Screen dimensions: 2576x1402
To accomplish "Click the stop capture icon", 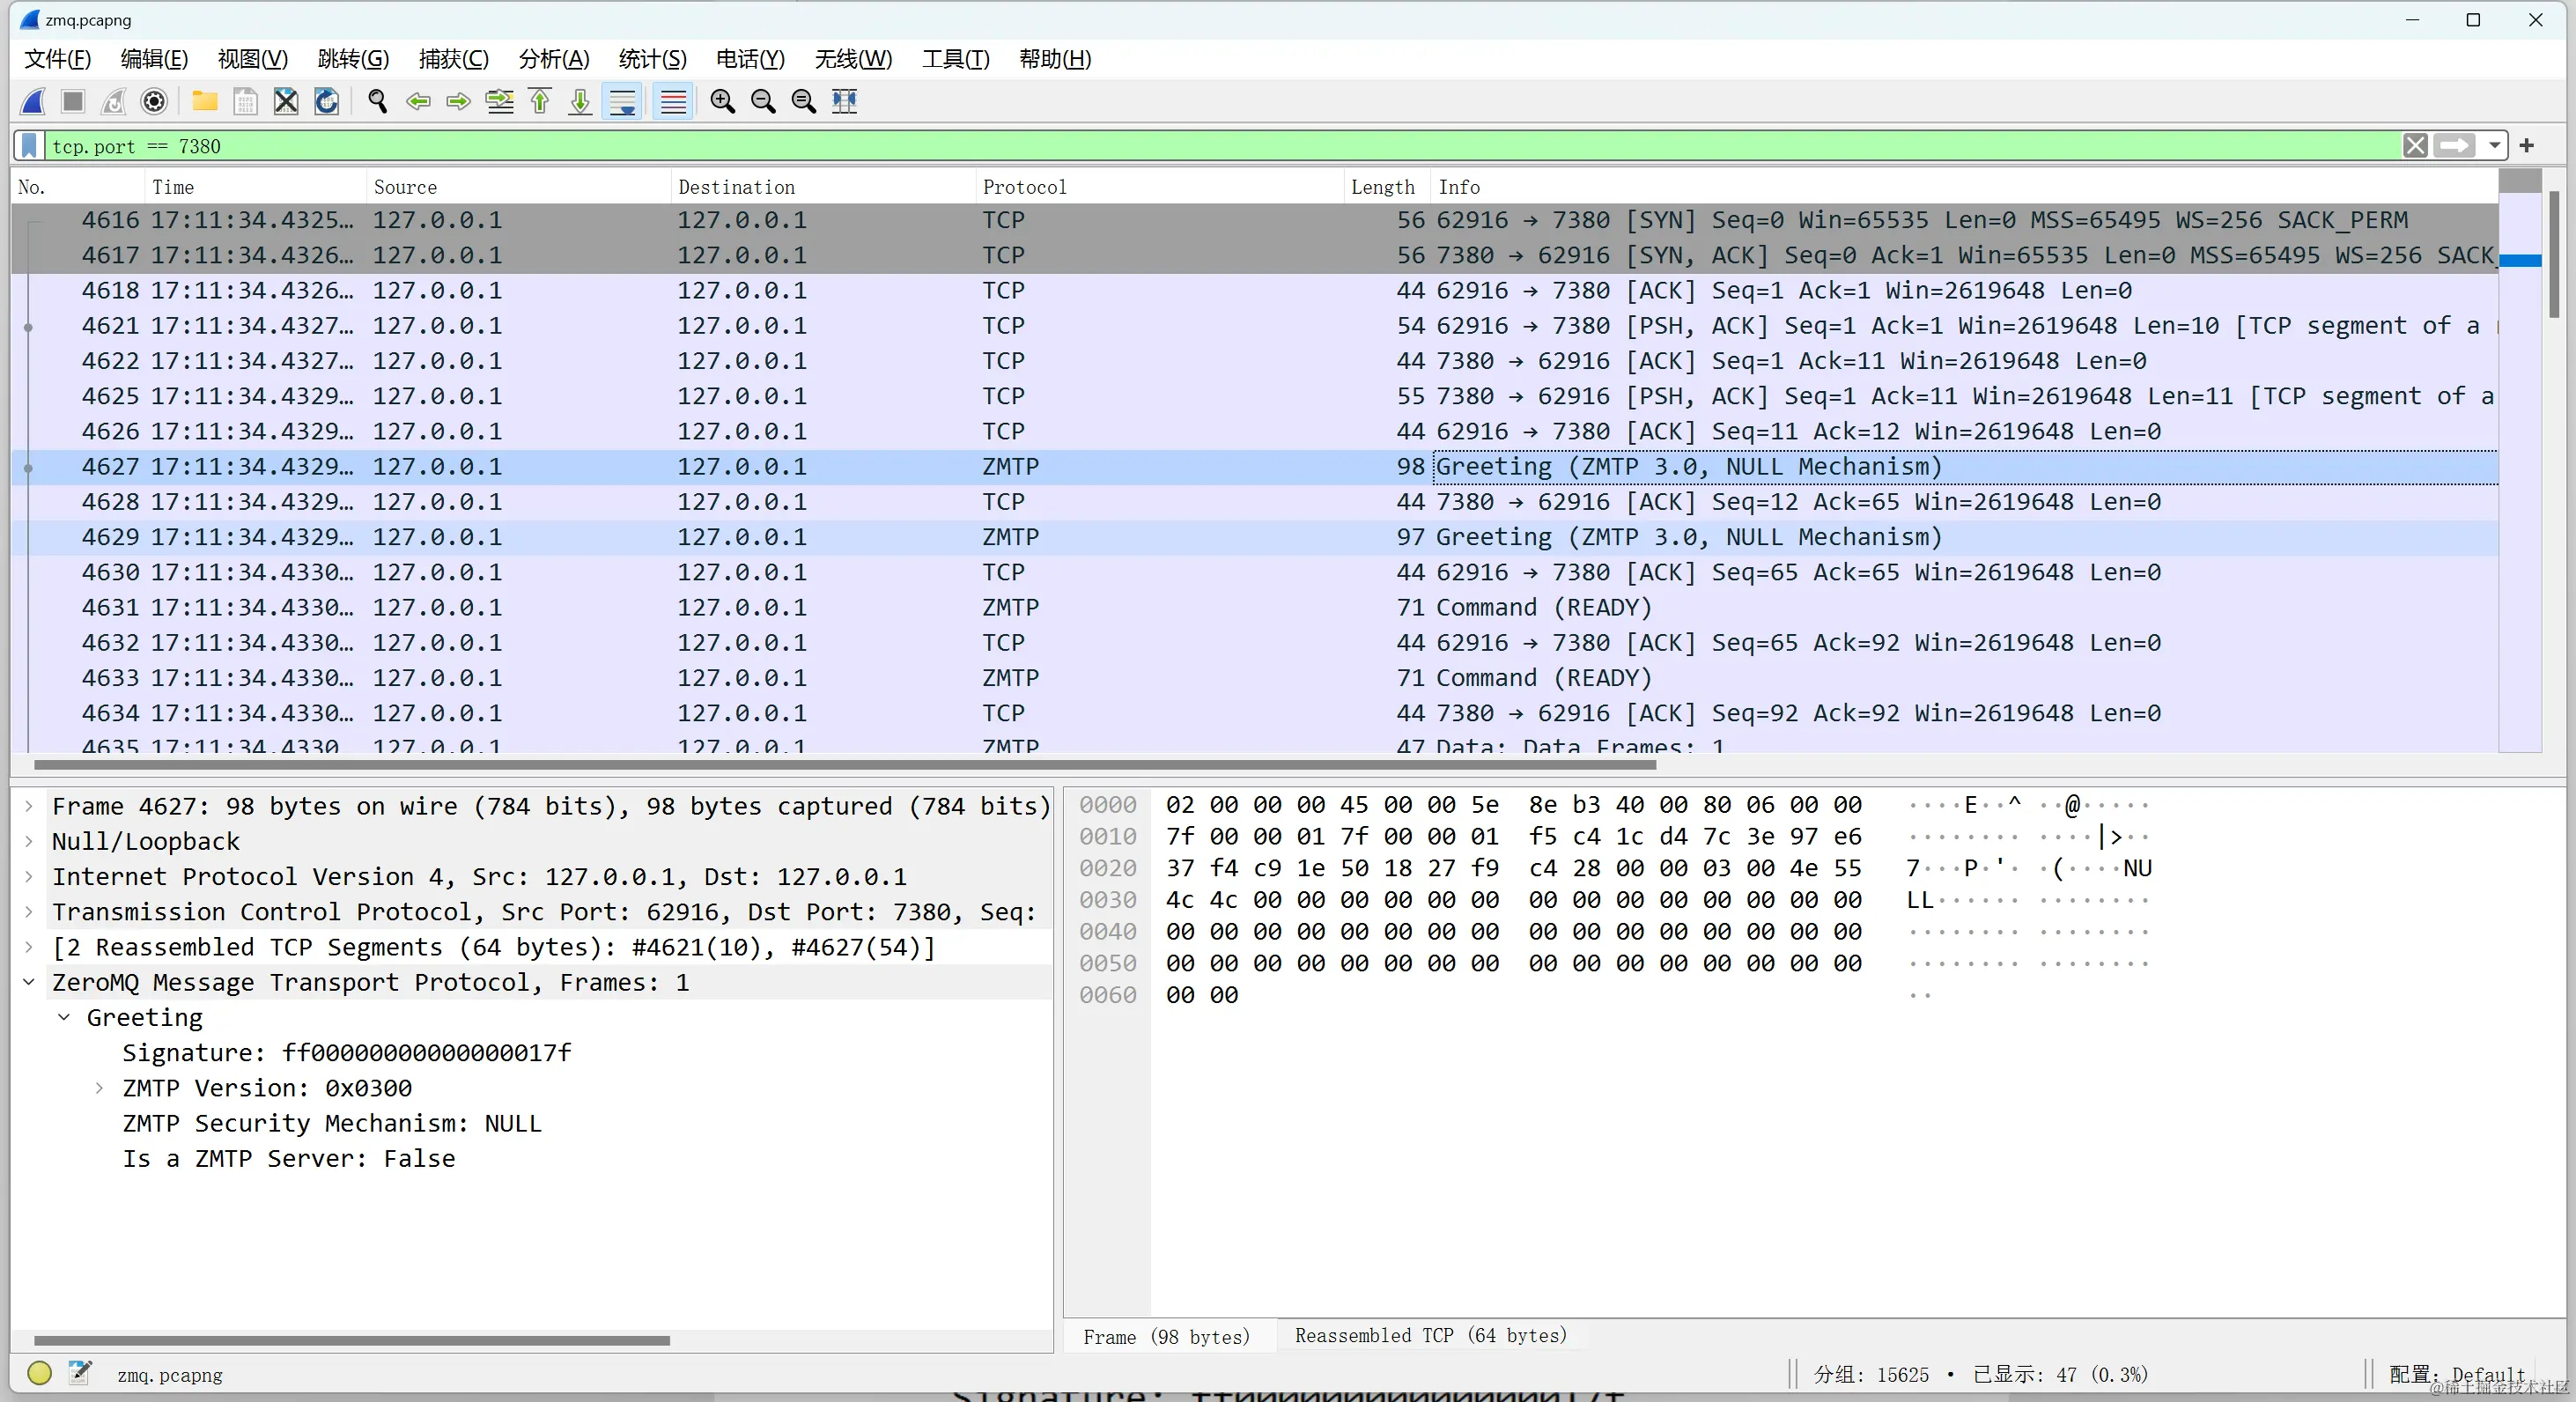I will [x=72, y=101].
